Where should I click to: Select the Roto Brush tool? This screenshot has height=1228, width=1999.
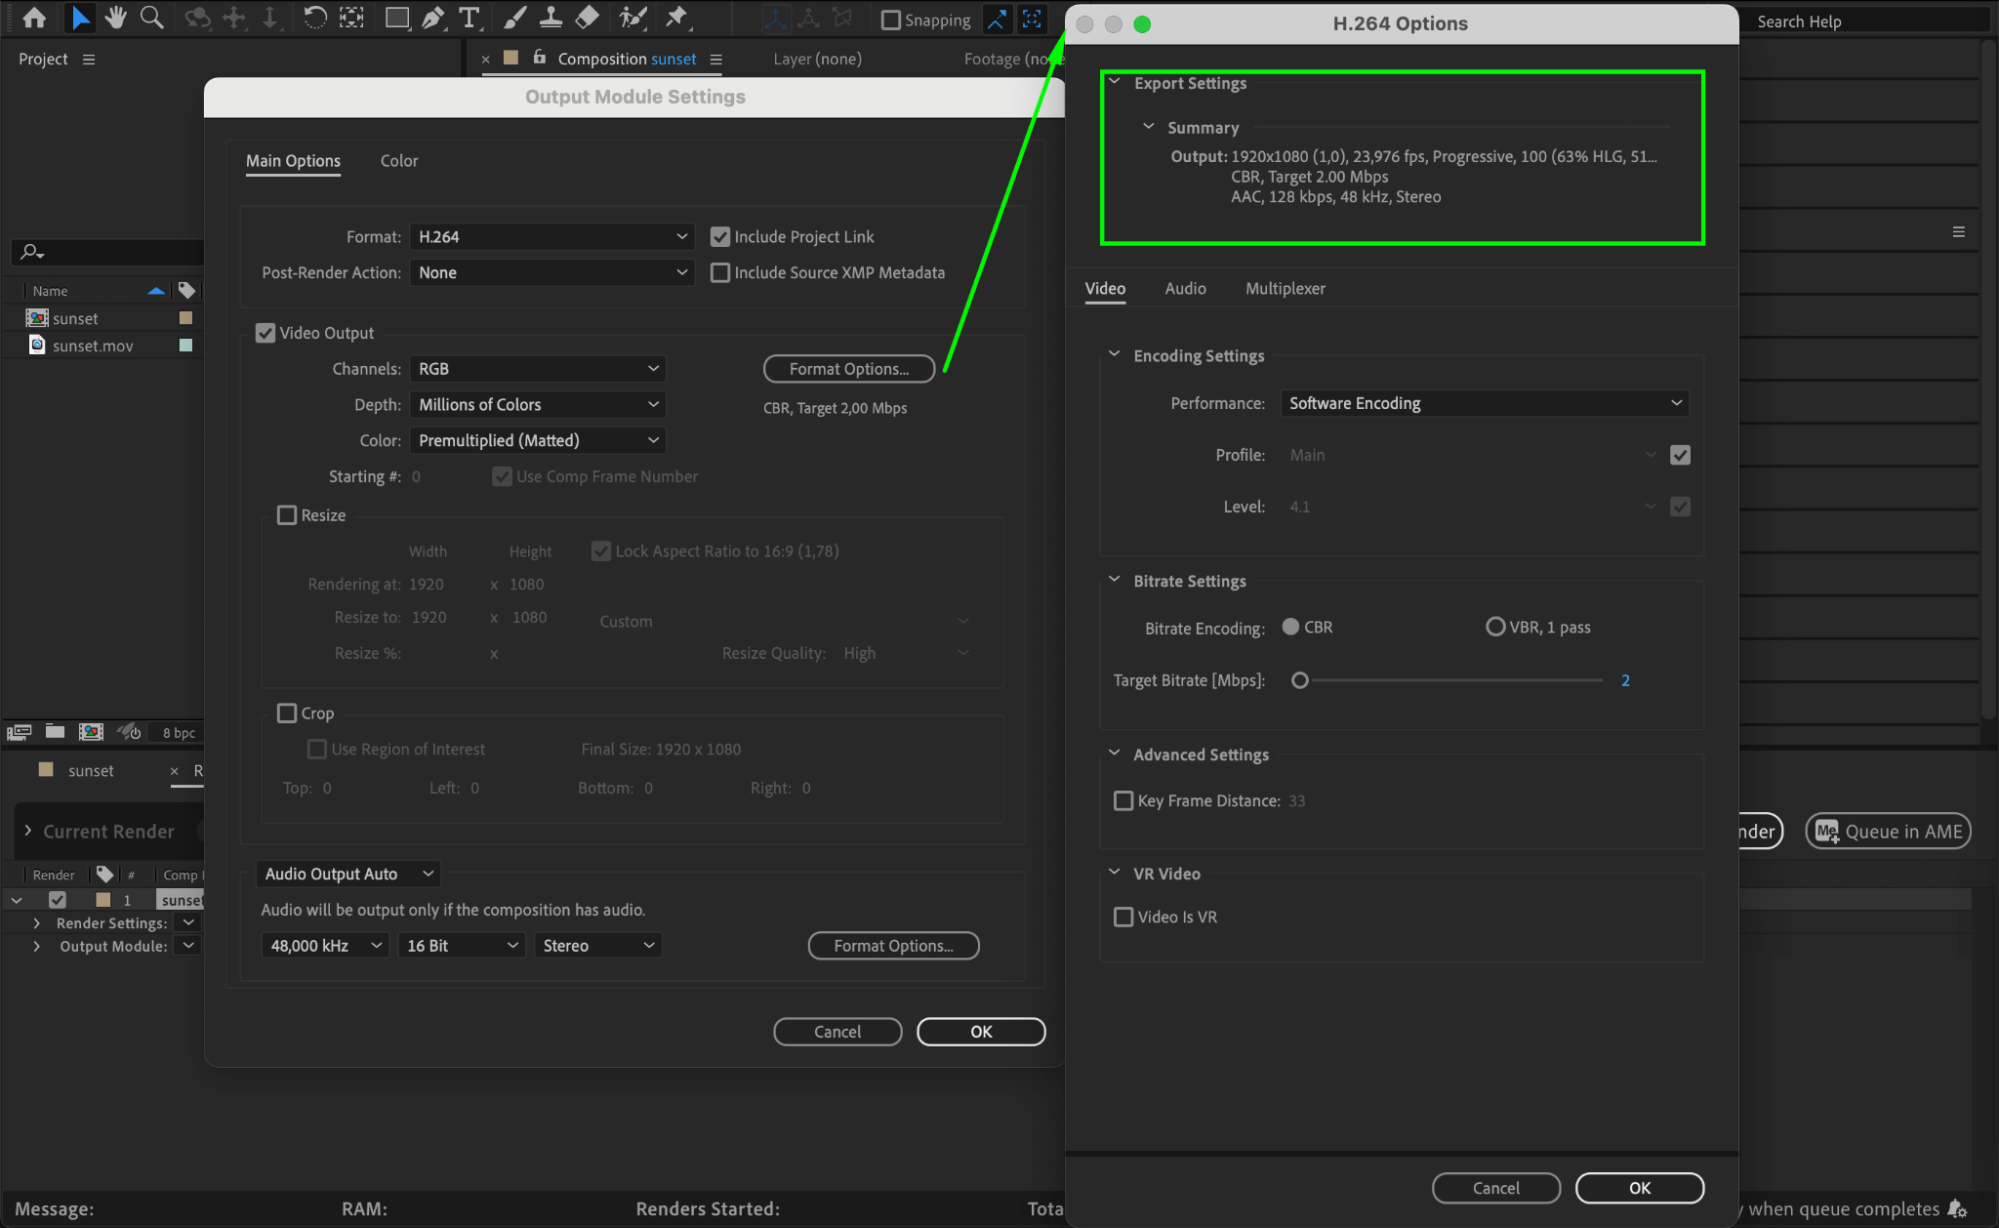click(632, 17)
